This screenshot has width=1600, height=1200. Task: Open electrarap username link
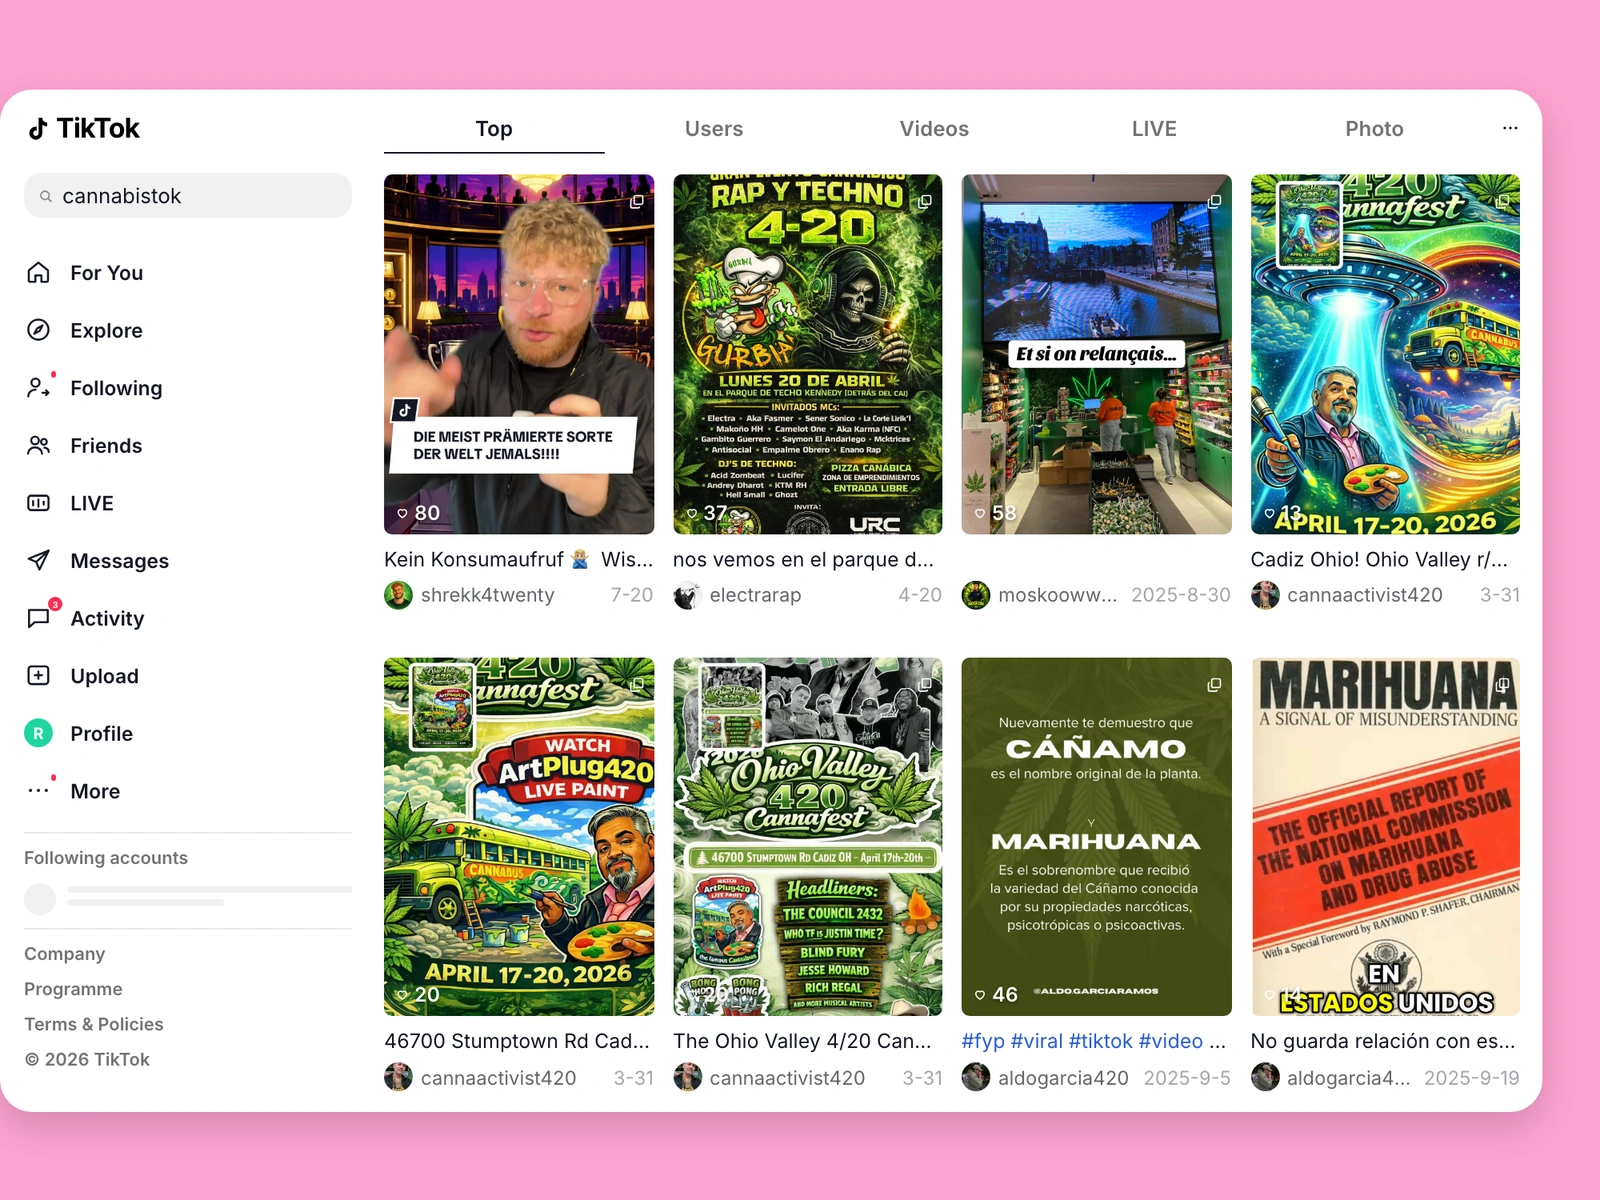(755, 595)
